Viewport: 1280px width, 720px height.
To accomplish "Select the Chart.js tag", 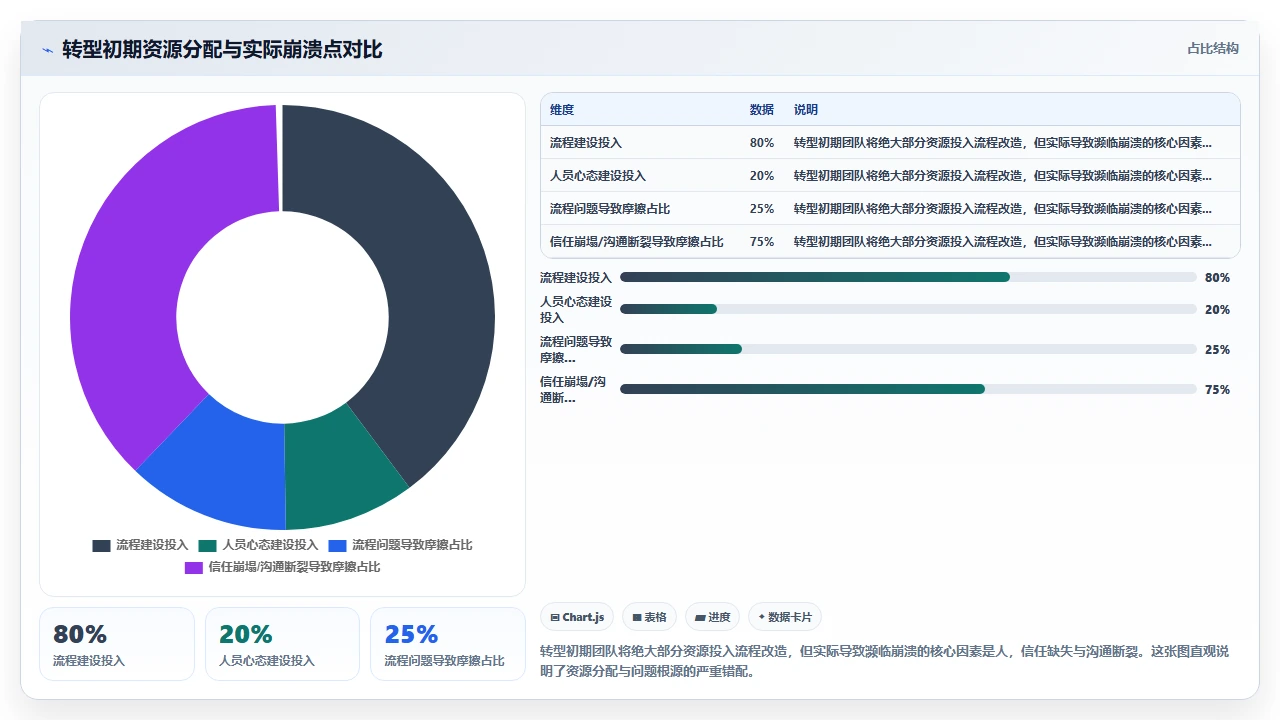I will [577, 617].
